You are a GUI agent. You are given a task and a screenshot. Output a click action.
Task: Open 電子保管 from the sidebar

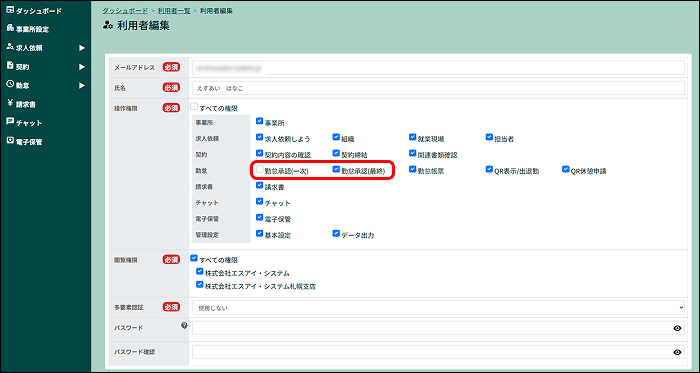(x=29, y=142)
